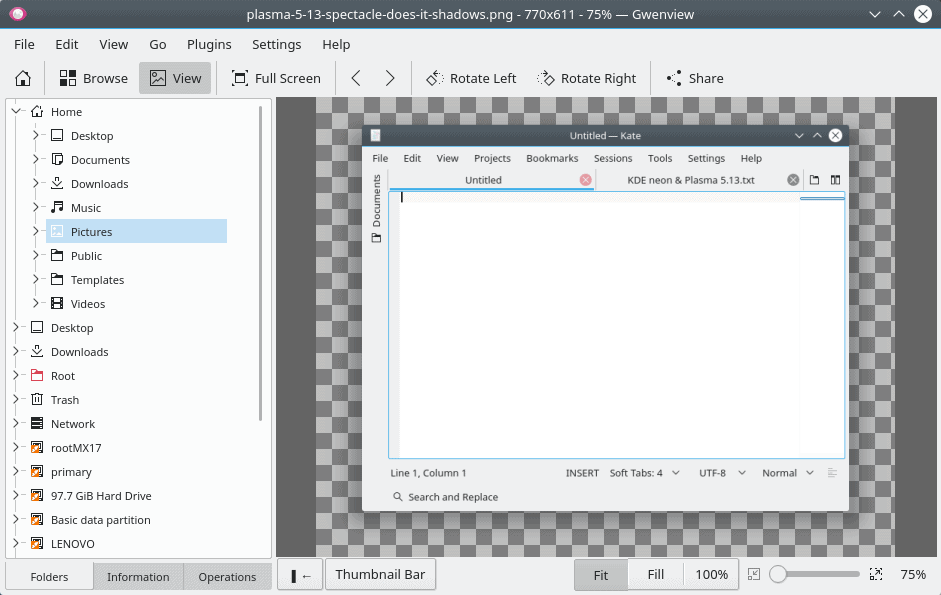Expand the LENOVO drive node

tap(16, 543)
